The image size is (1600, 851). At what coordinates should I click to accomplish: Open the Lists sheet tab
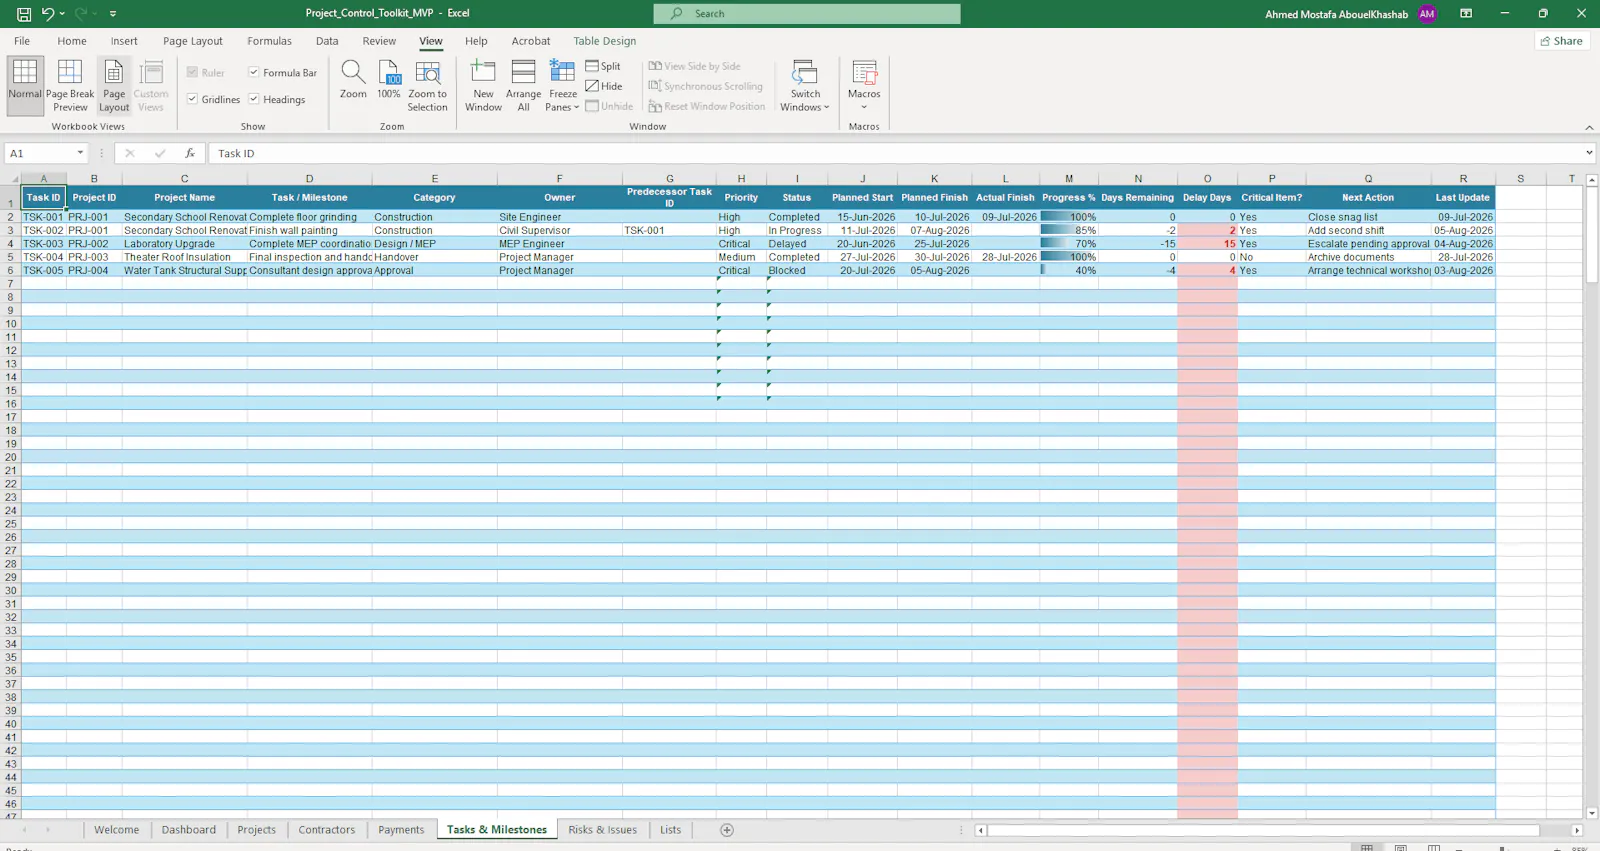[x=671, y=830]
